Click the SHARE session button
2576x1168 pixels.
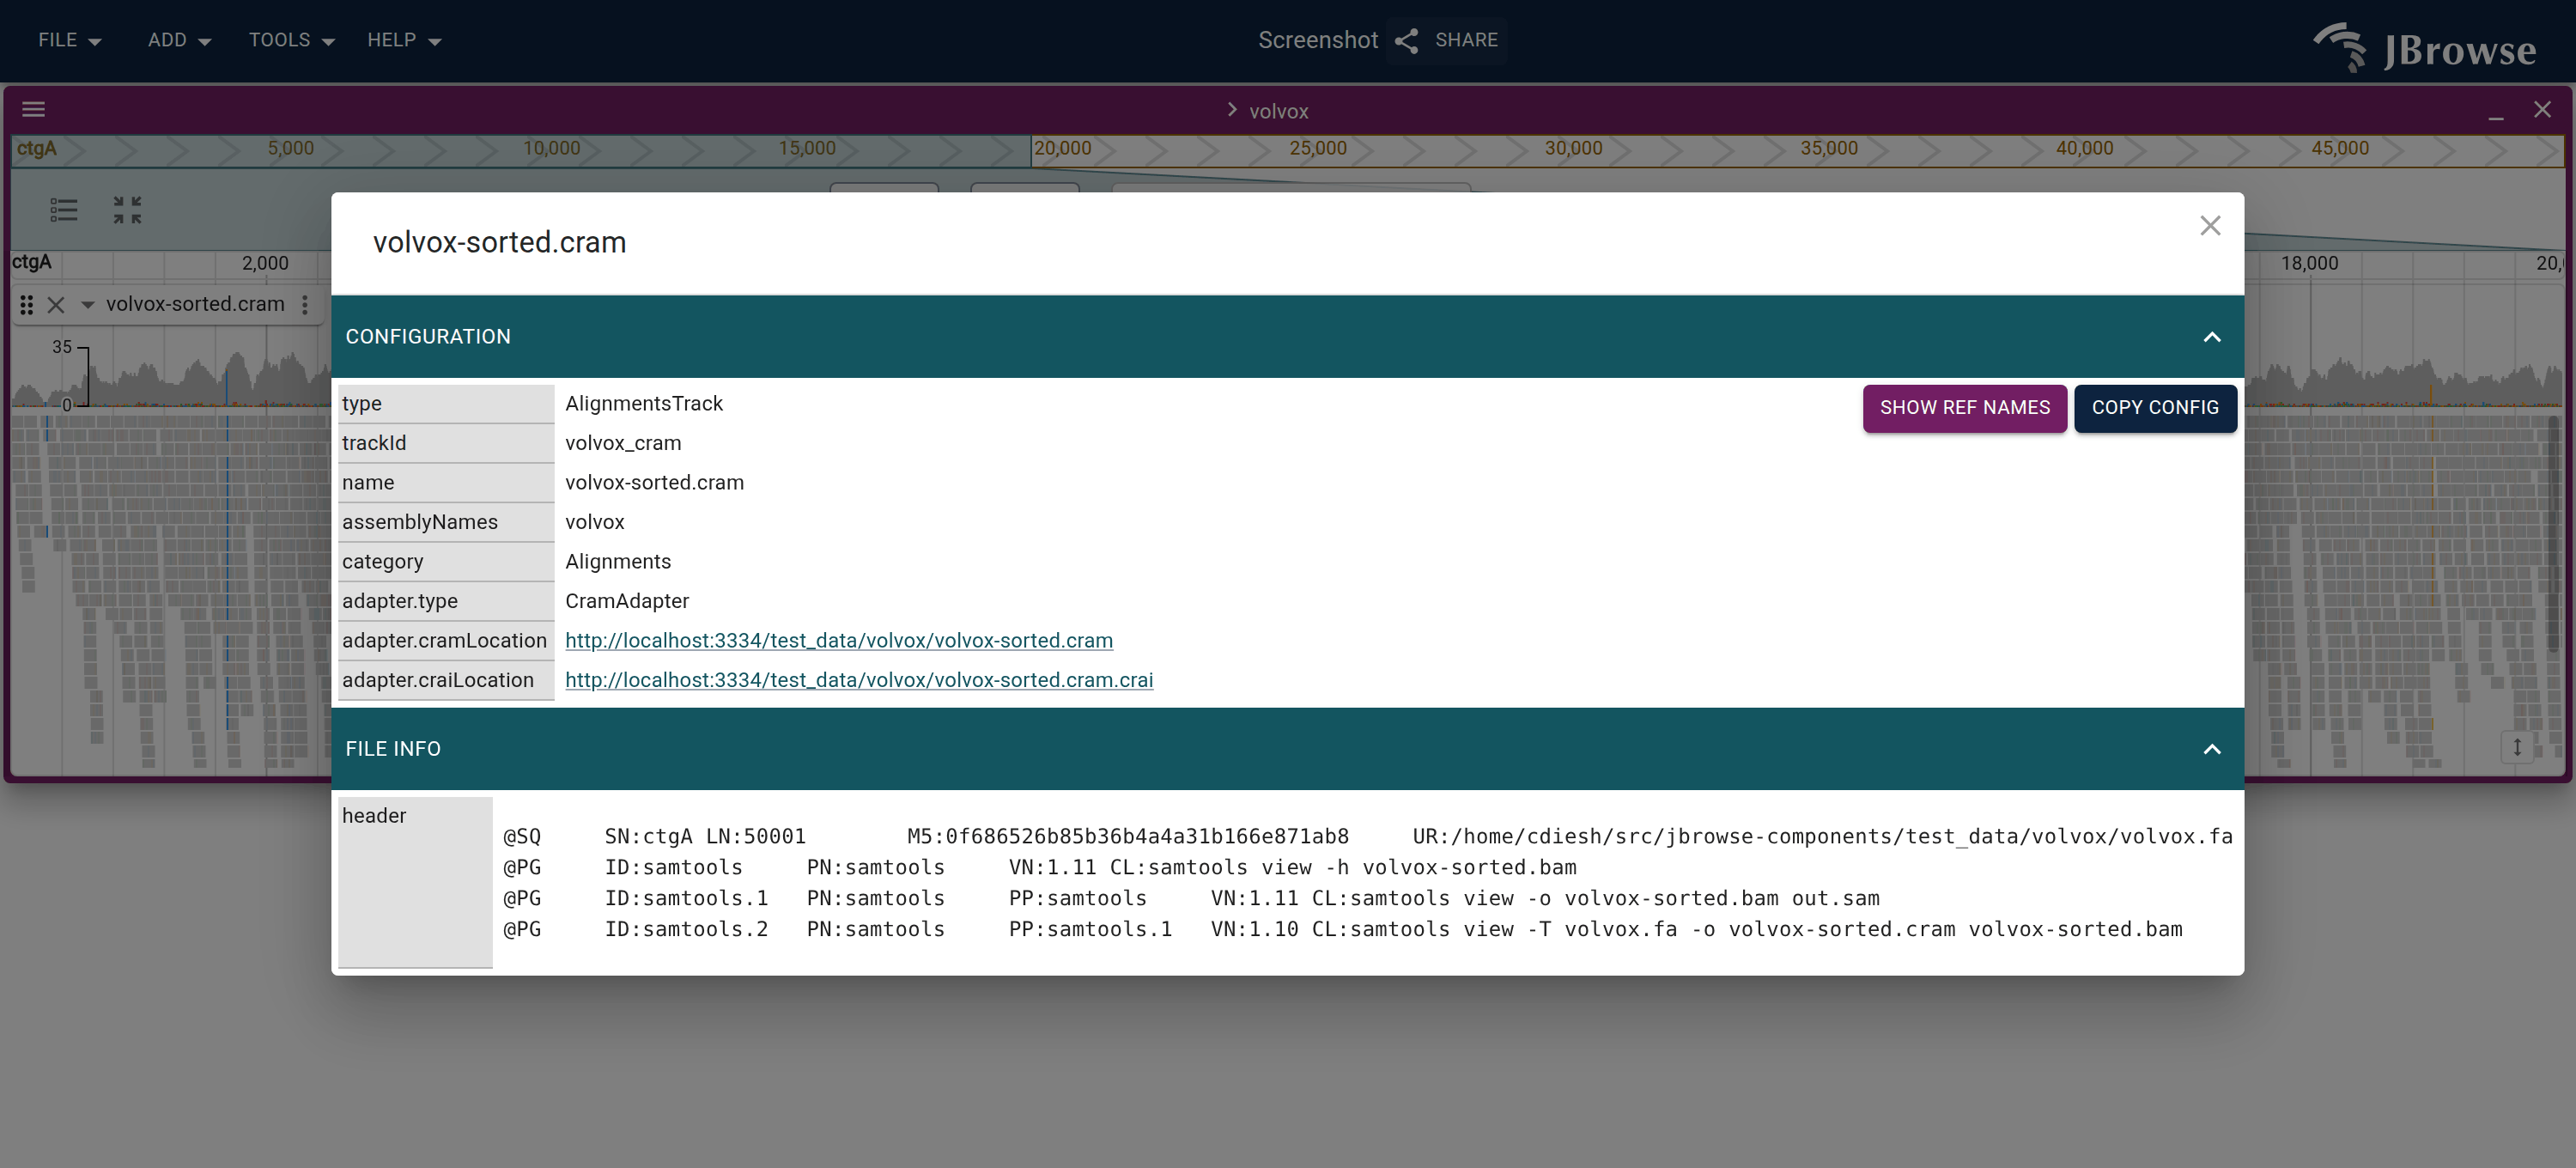tap(1446, 40)
